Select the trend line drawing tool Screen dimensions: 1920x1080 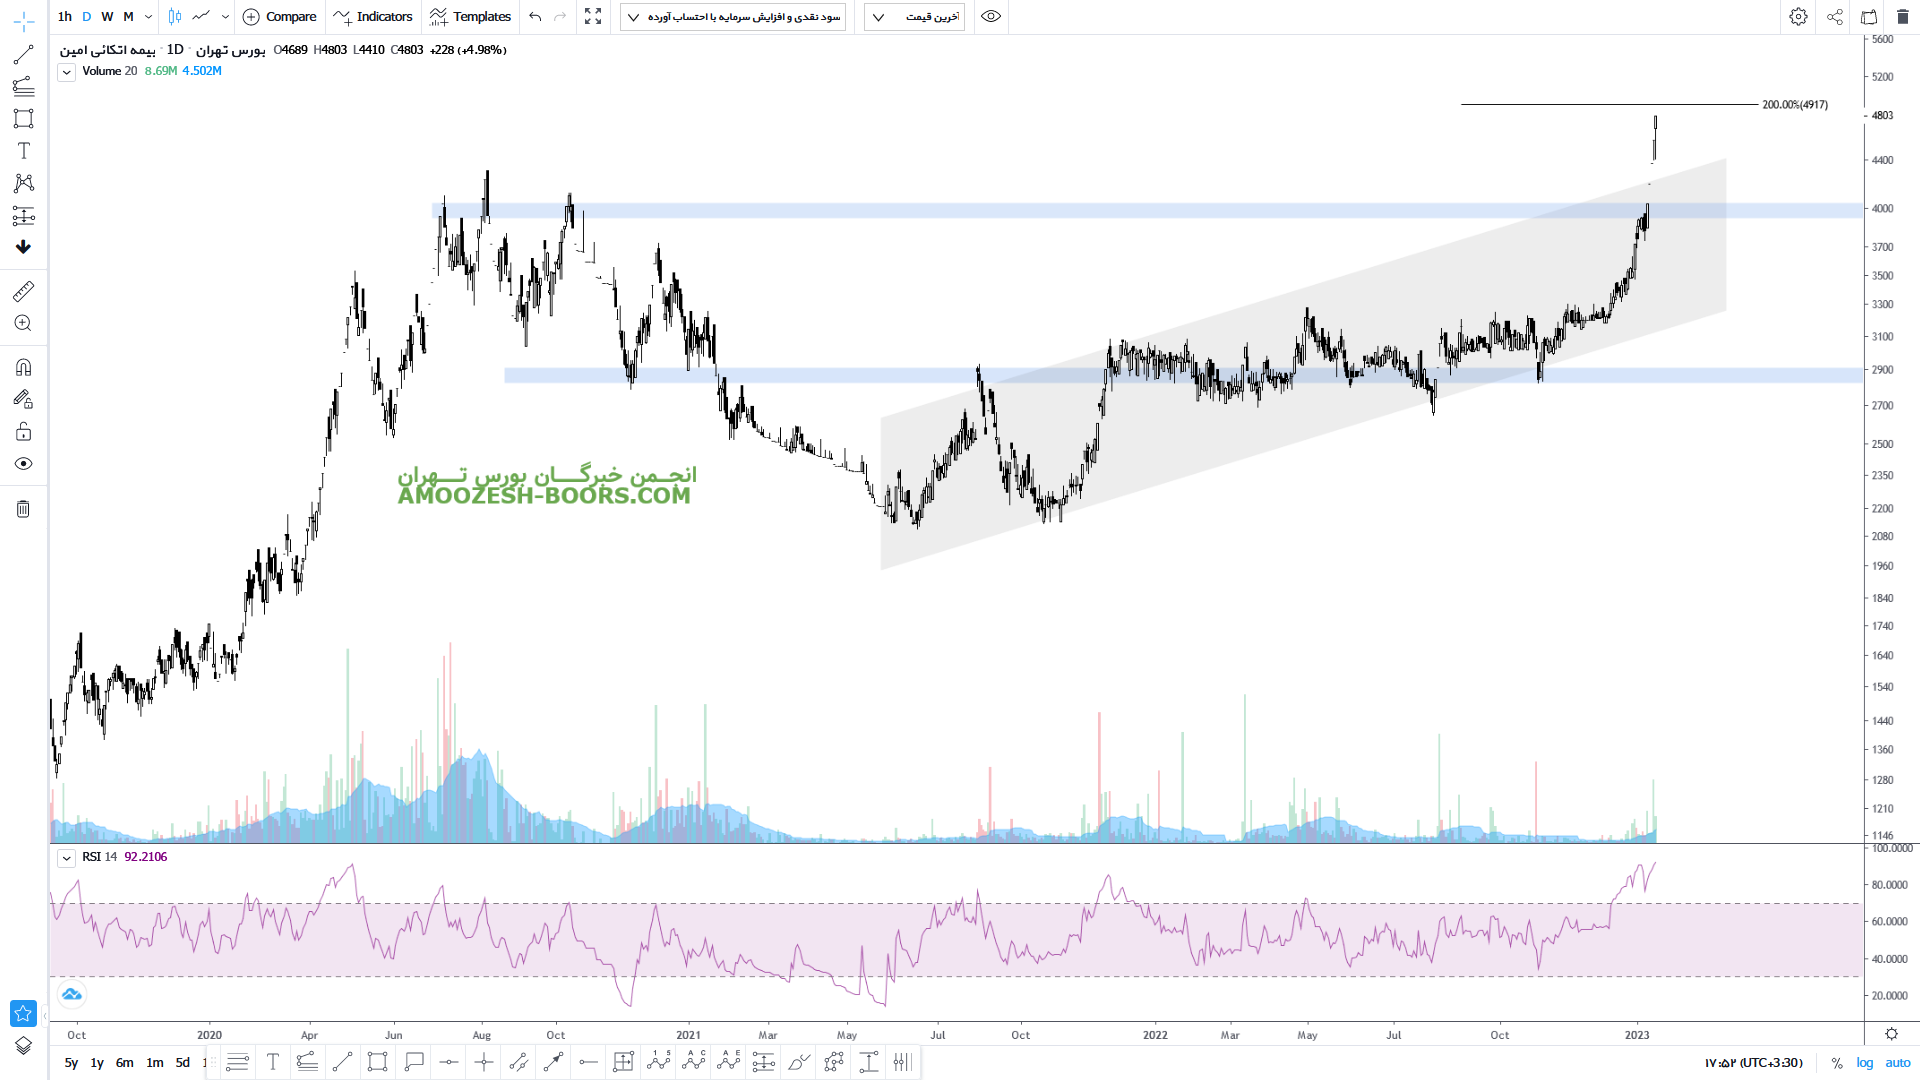(x=23, y=54)
